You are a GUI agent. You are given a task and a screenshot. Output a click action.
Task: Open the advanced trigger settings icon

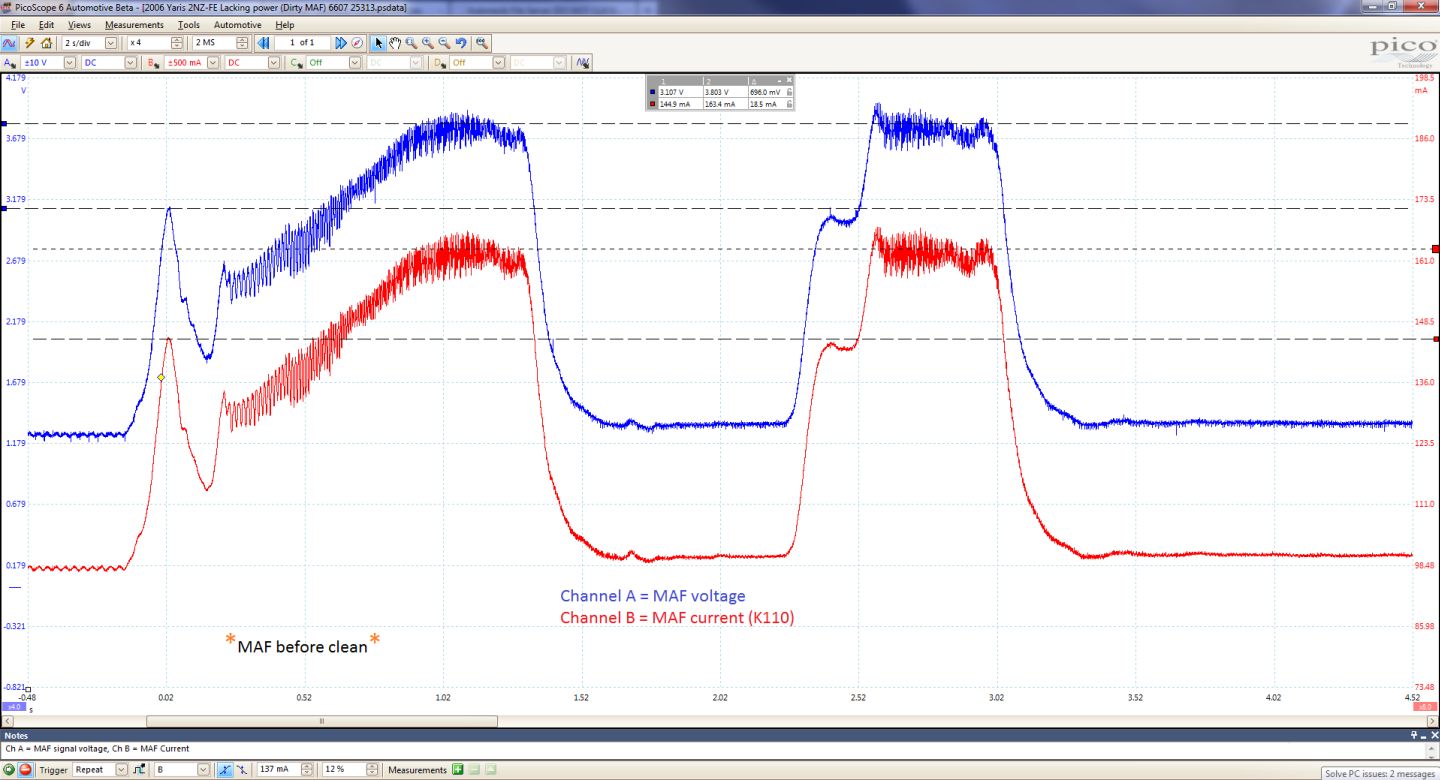(139, 770)
